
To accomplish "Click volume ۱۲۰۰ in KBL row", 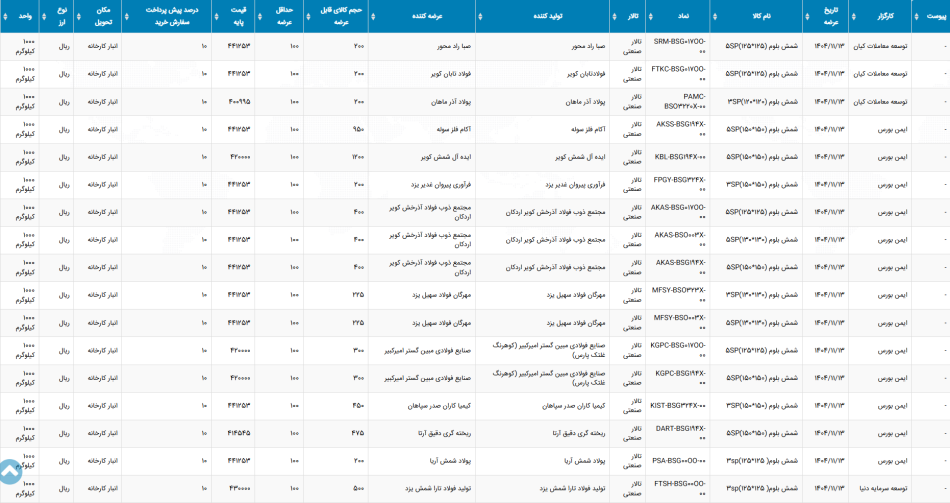I will pos(357,157).
